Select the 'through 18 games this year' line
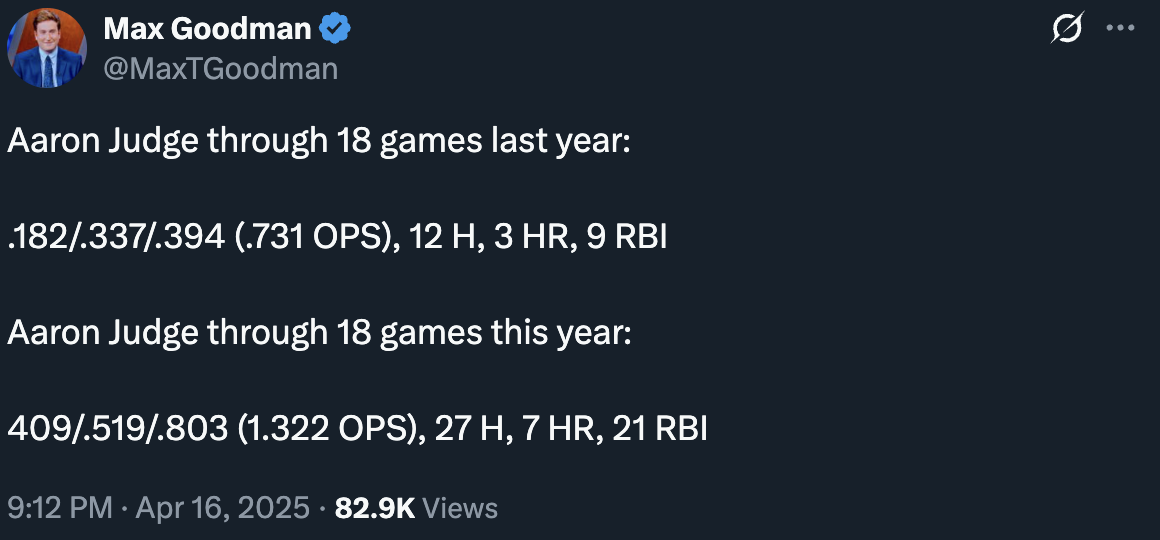 419,333
